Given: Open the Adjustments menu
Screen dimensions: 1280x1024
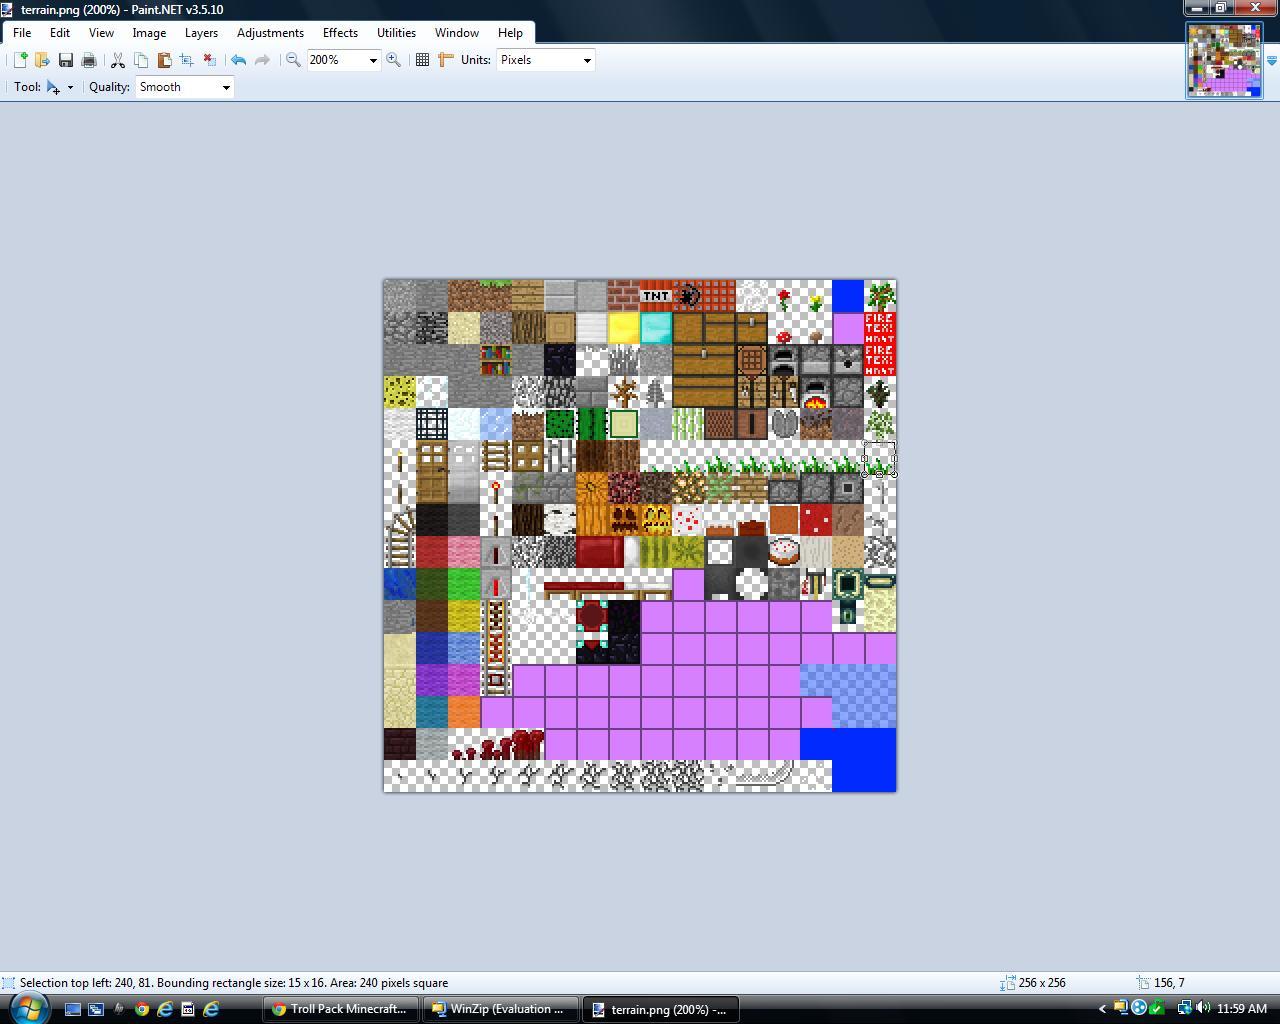Looking at the screenshot, I should (270, 33).
